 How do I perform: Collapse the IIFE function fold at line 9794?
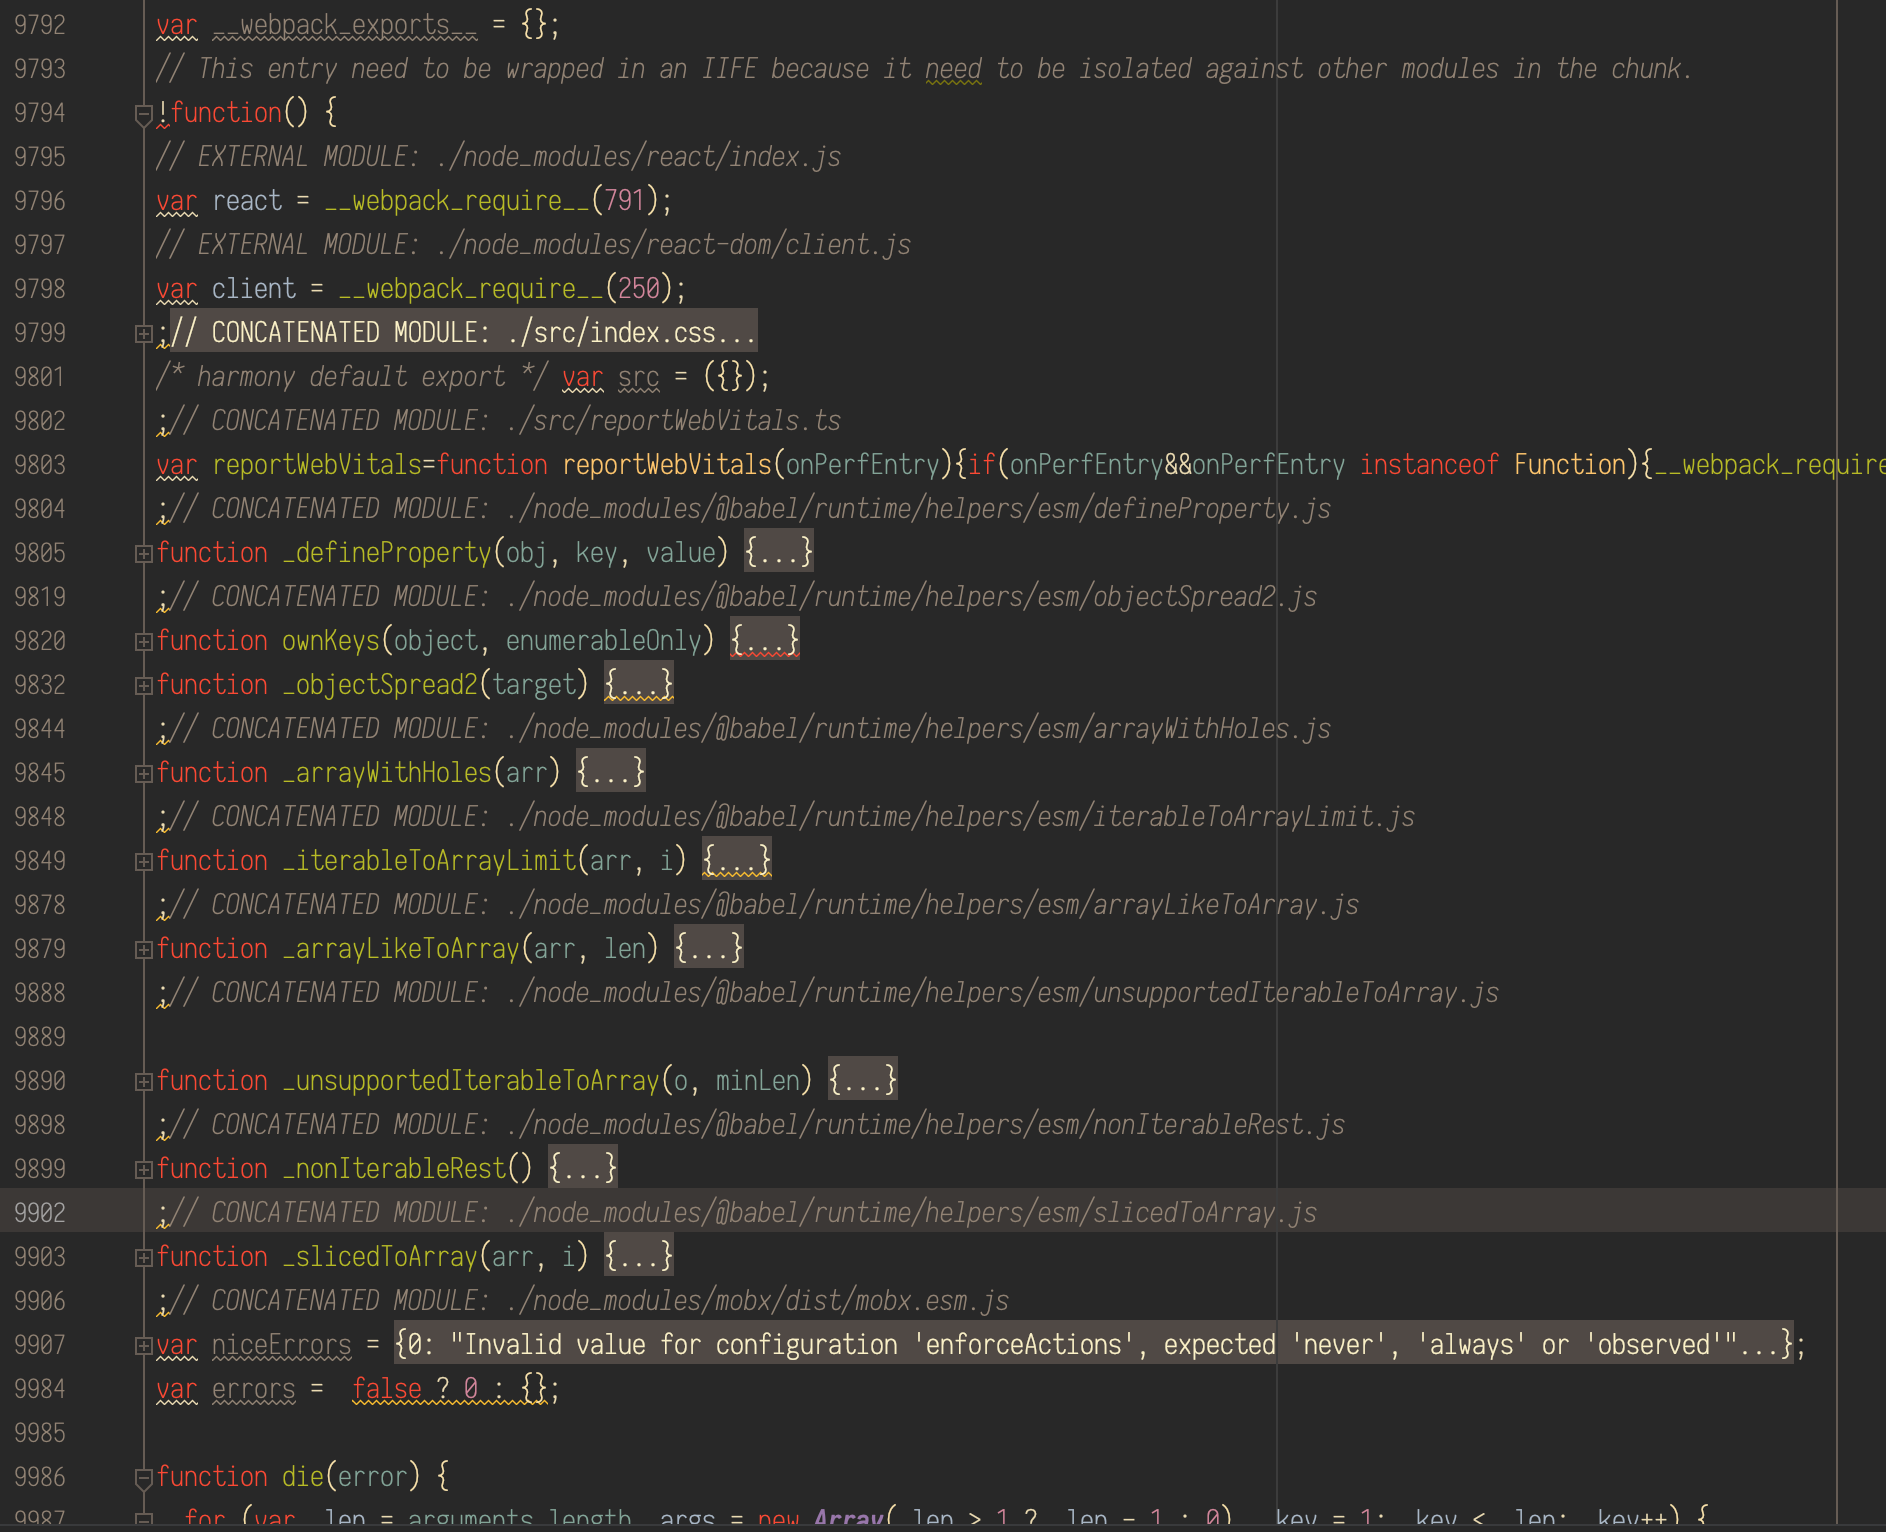click(x=143, y=114)
